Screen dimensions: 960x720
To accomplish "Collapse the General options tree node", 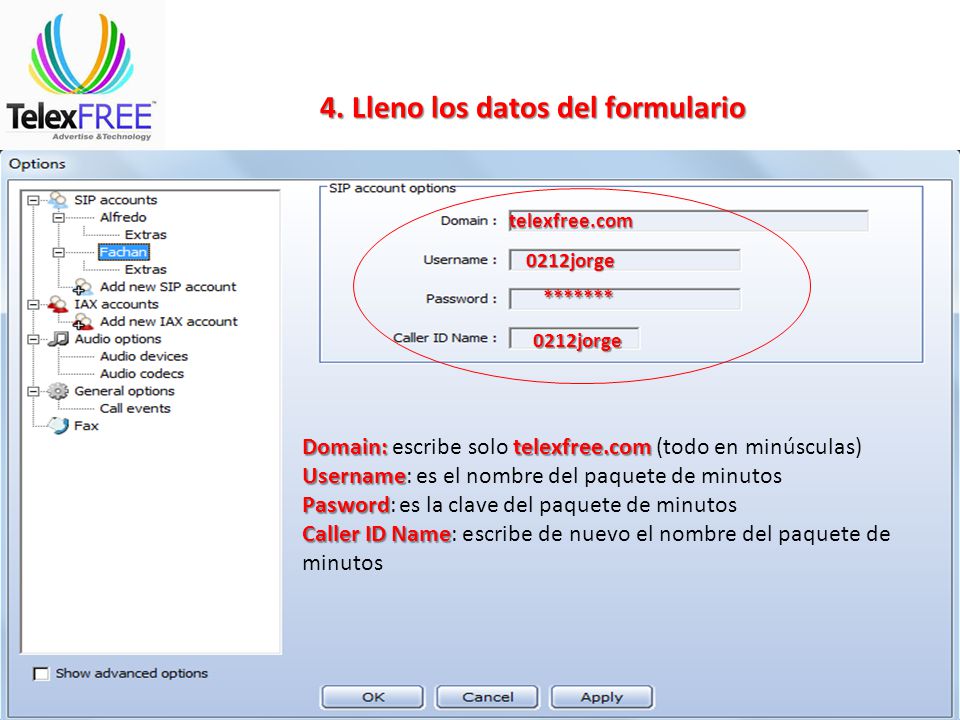I will [x=33, y=391].
